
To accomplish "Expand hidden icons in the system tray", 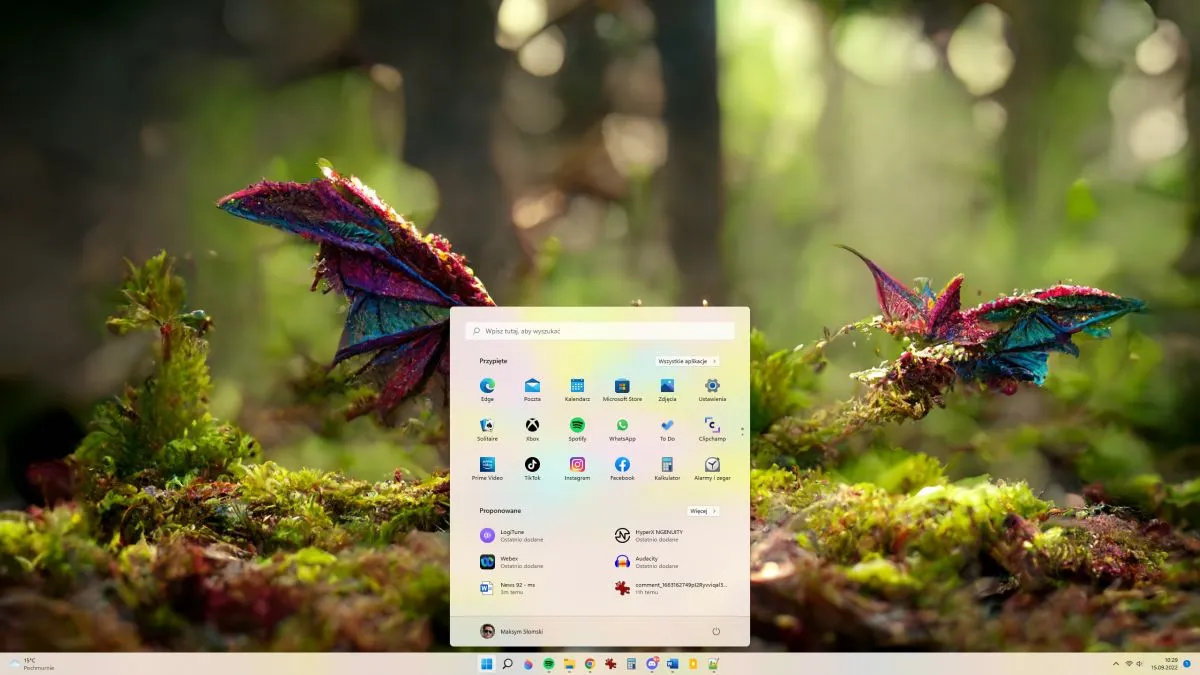I will coord(1117,663).
